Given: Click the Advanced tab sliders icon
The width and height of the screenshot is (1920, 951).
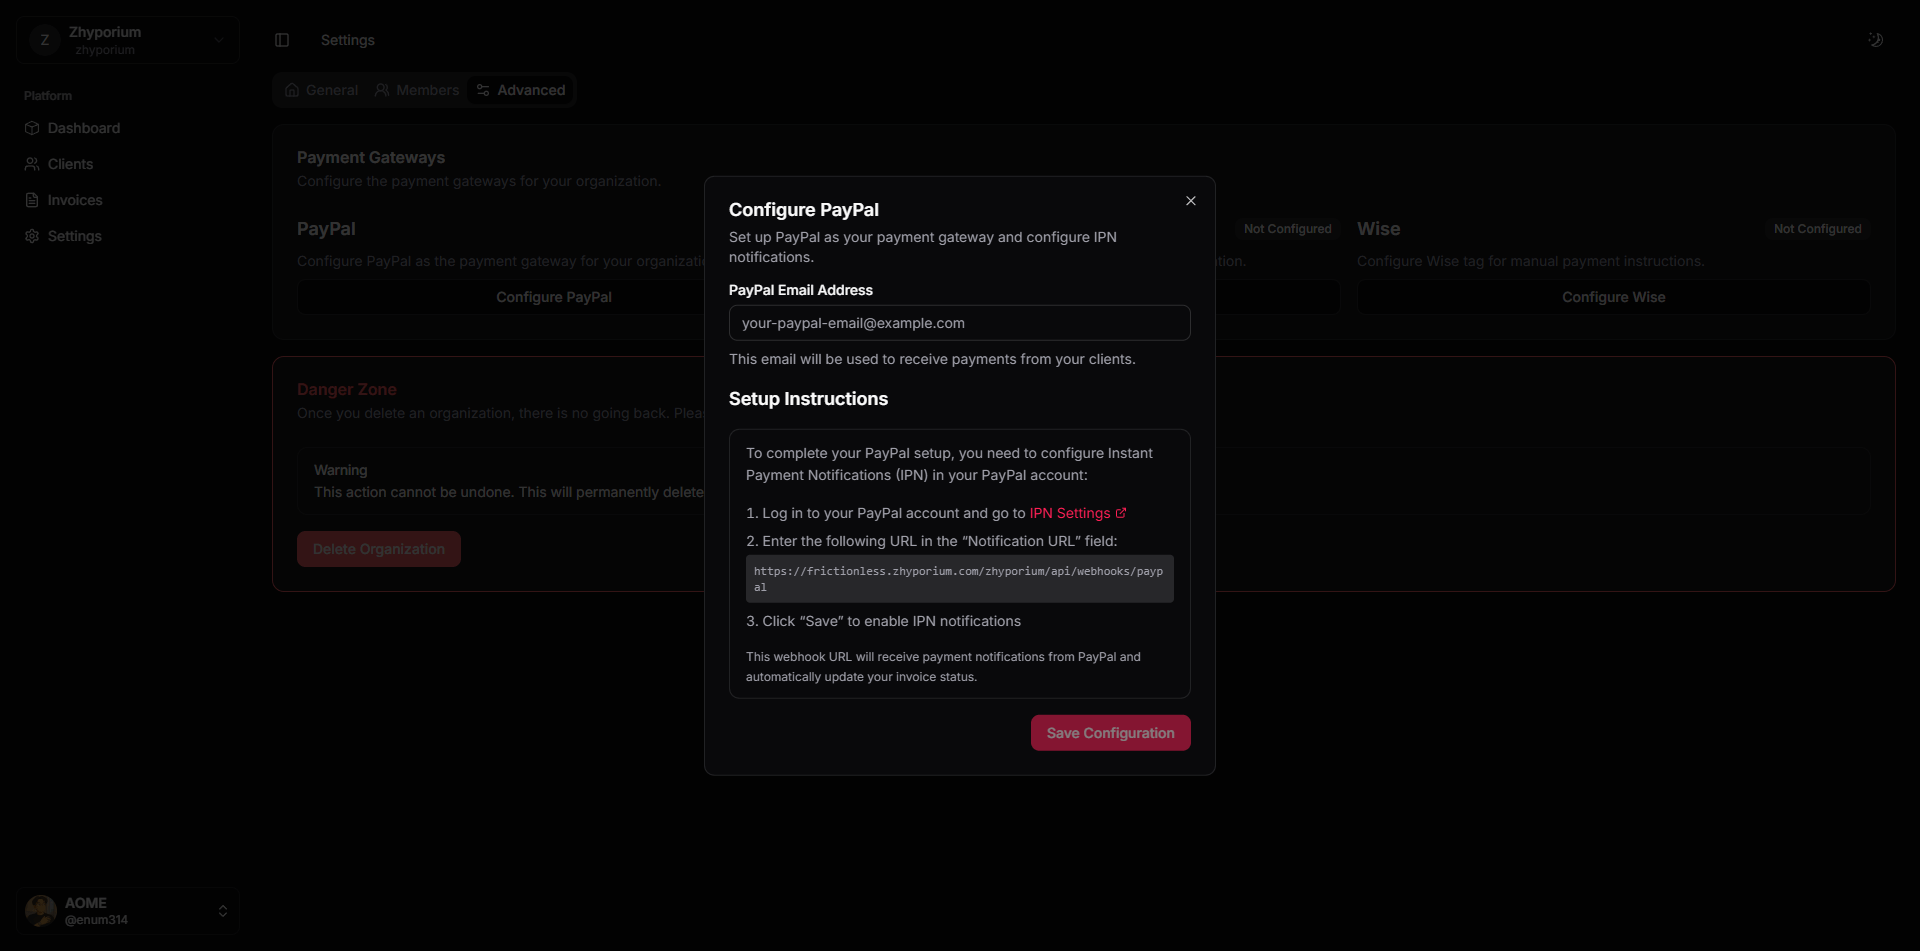Looking at the screenshot, I should [483, 90].
